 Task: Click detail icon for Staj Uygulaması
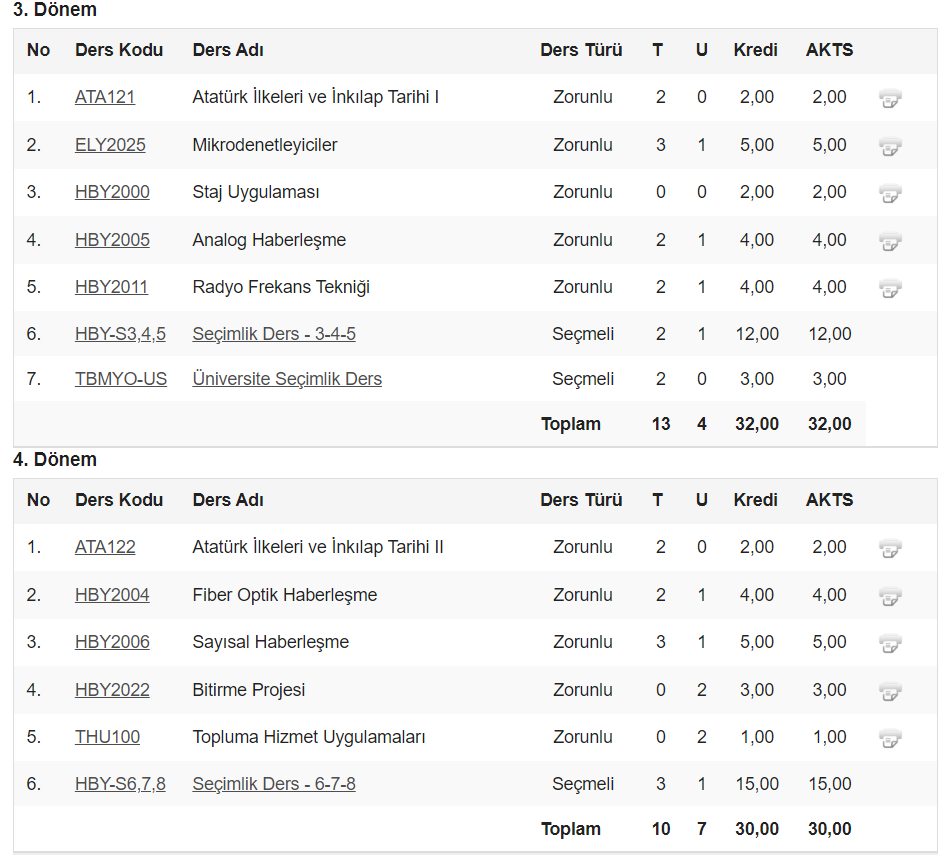coord(890,193)
